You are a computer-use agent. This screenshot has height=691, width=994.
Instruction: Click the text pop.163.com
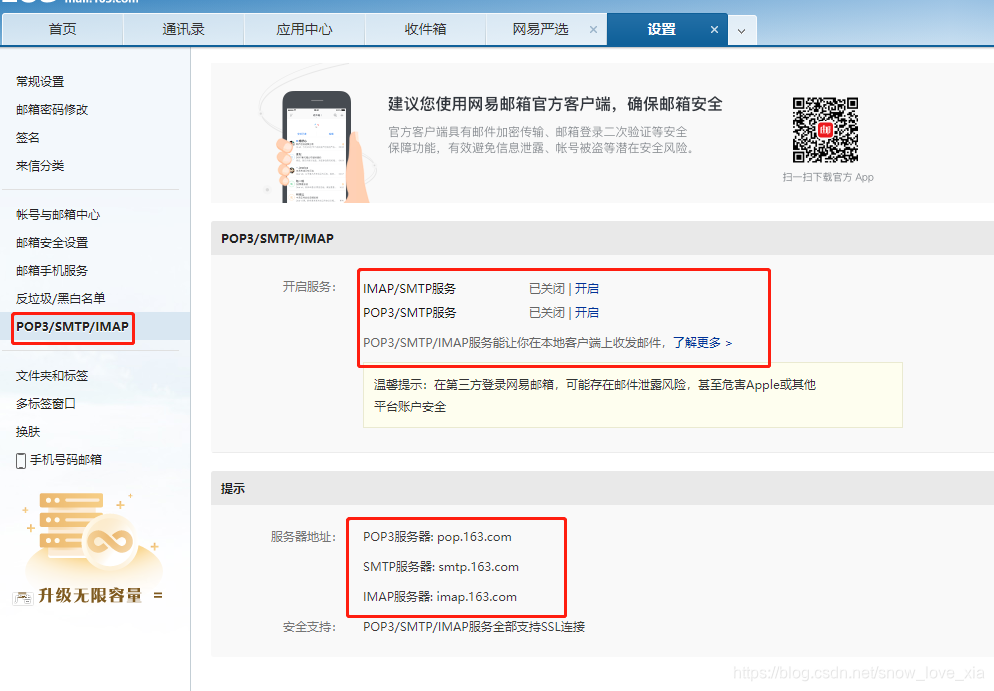(474, 537)
